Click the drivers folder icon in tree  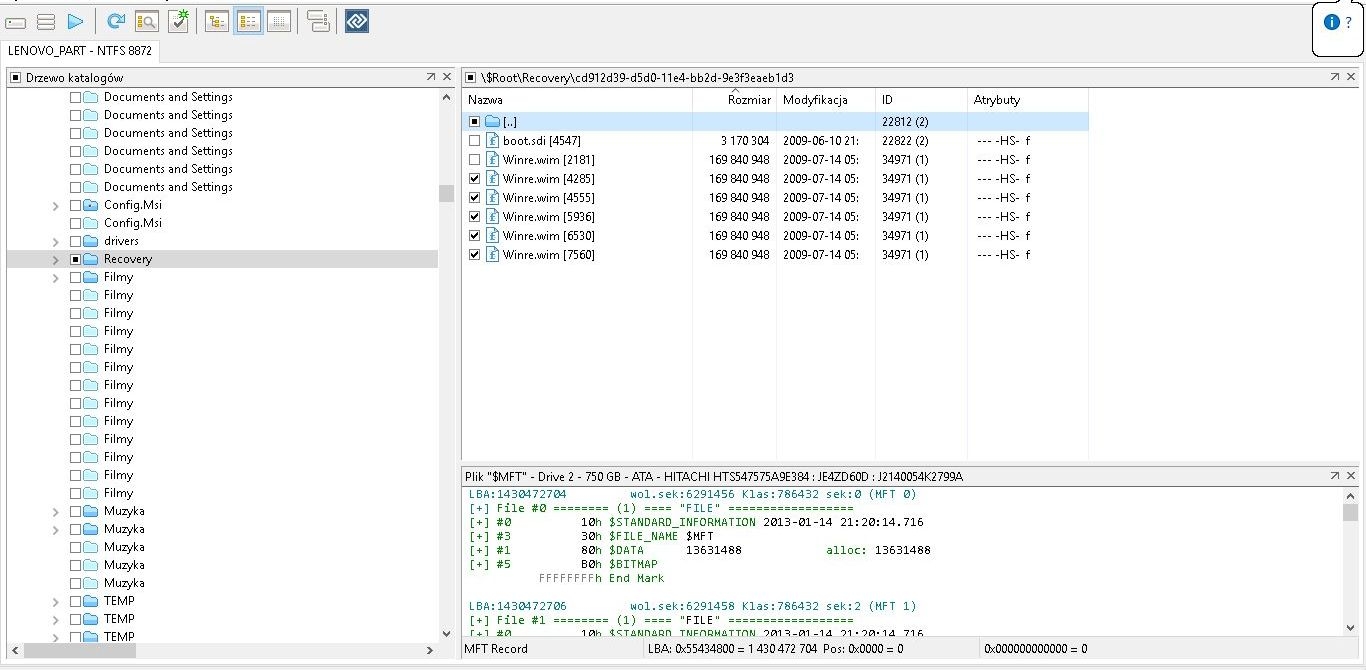point(91,241)
